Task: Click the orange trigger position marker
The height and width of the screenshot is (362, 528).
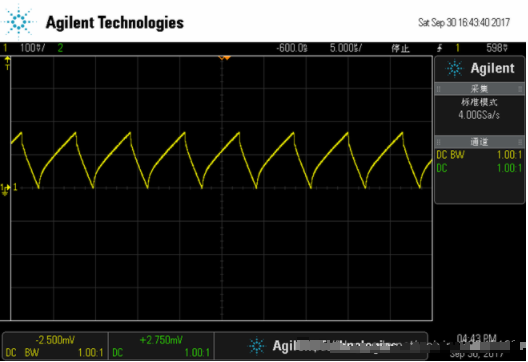Action: click(x=224, y=58)
